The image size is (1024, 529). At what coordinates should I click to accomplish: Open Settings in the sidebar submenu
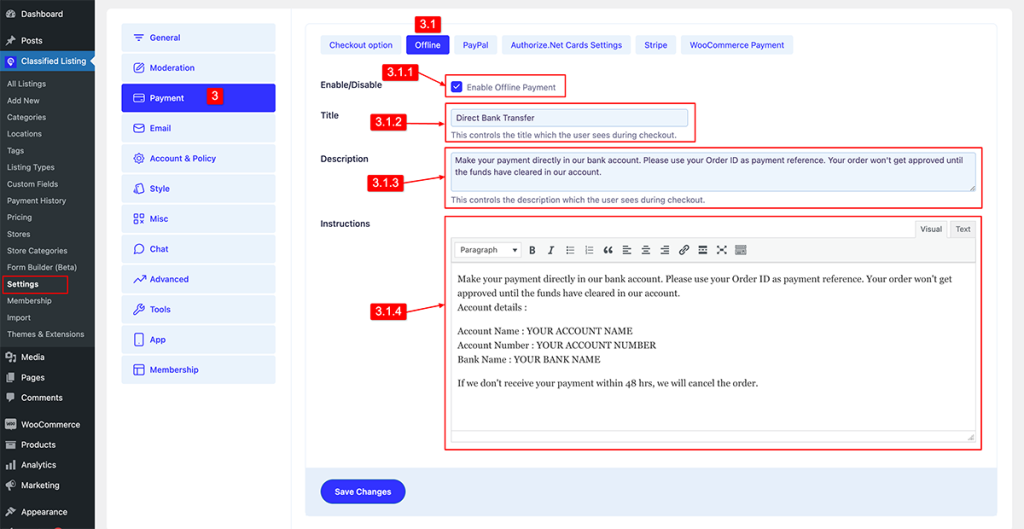tap(23, 284)
